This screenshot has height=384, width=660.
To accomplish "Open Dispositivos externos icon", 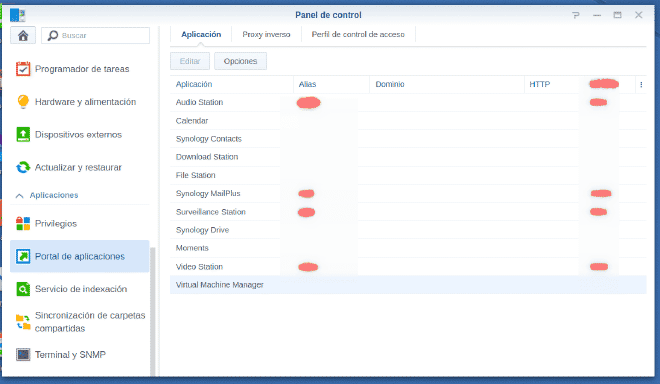I will tap(23, 134).
